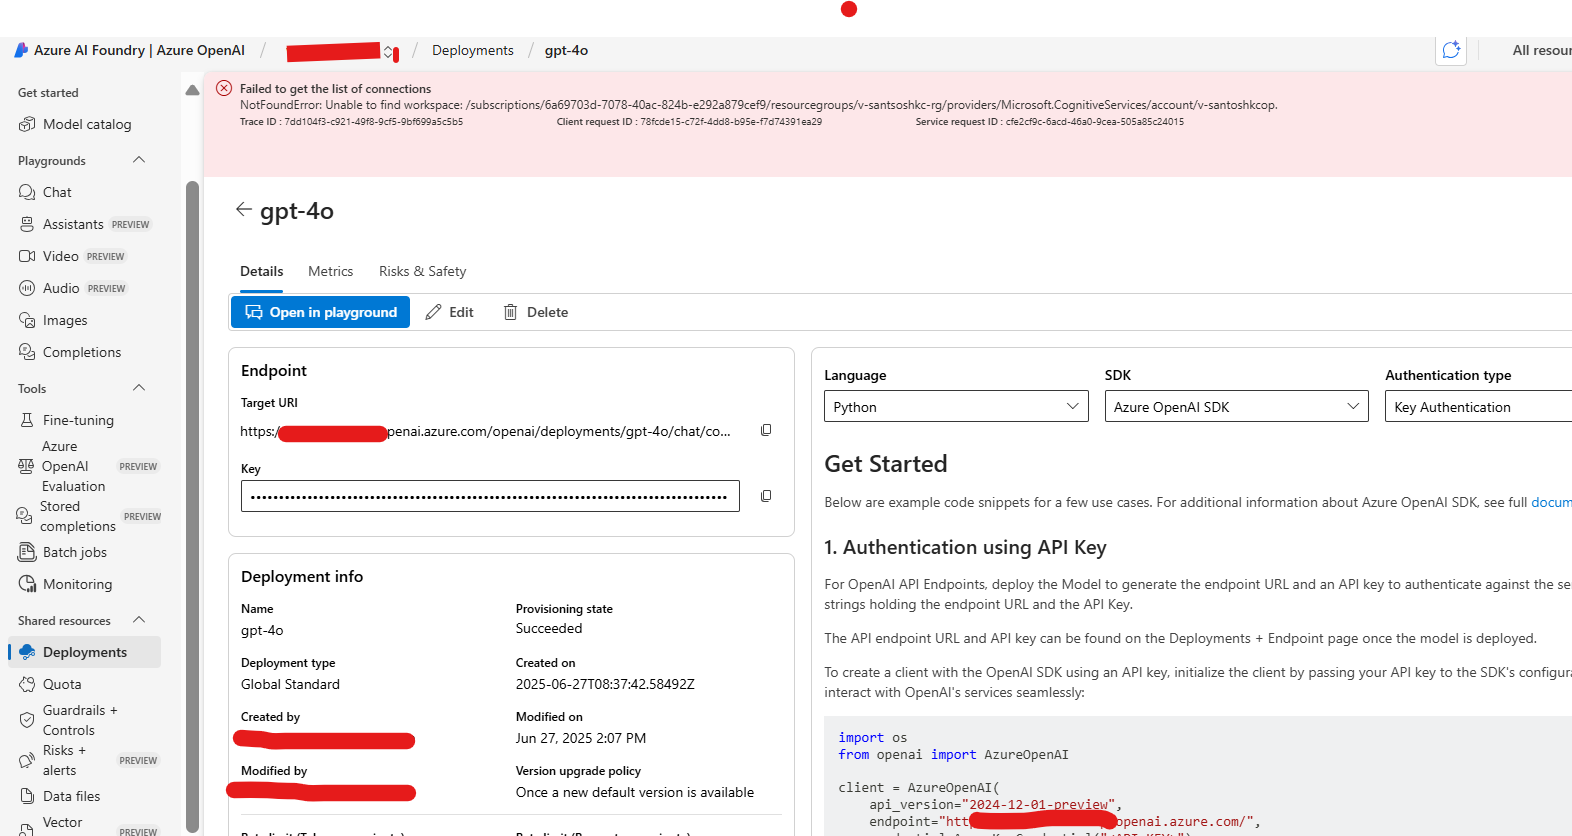
Task: Collapse the Playgrounds section chevron
Action: (x=139, y=160)
